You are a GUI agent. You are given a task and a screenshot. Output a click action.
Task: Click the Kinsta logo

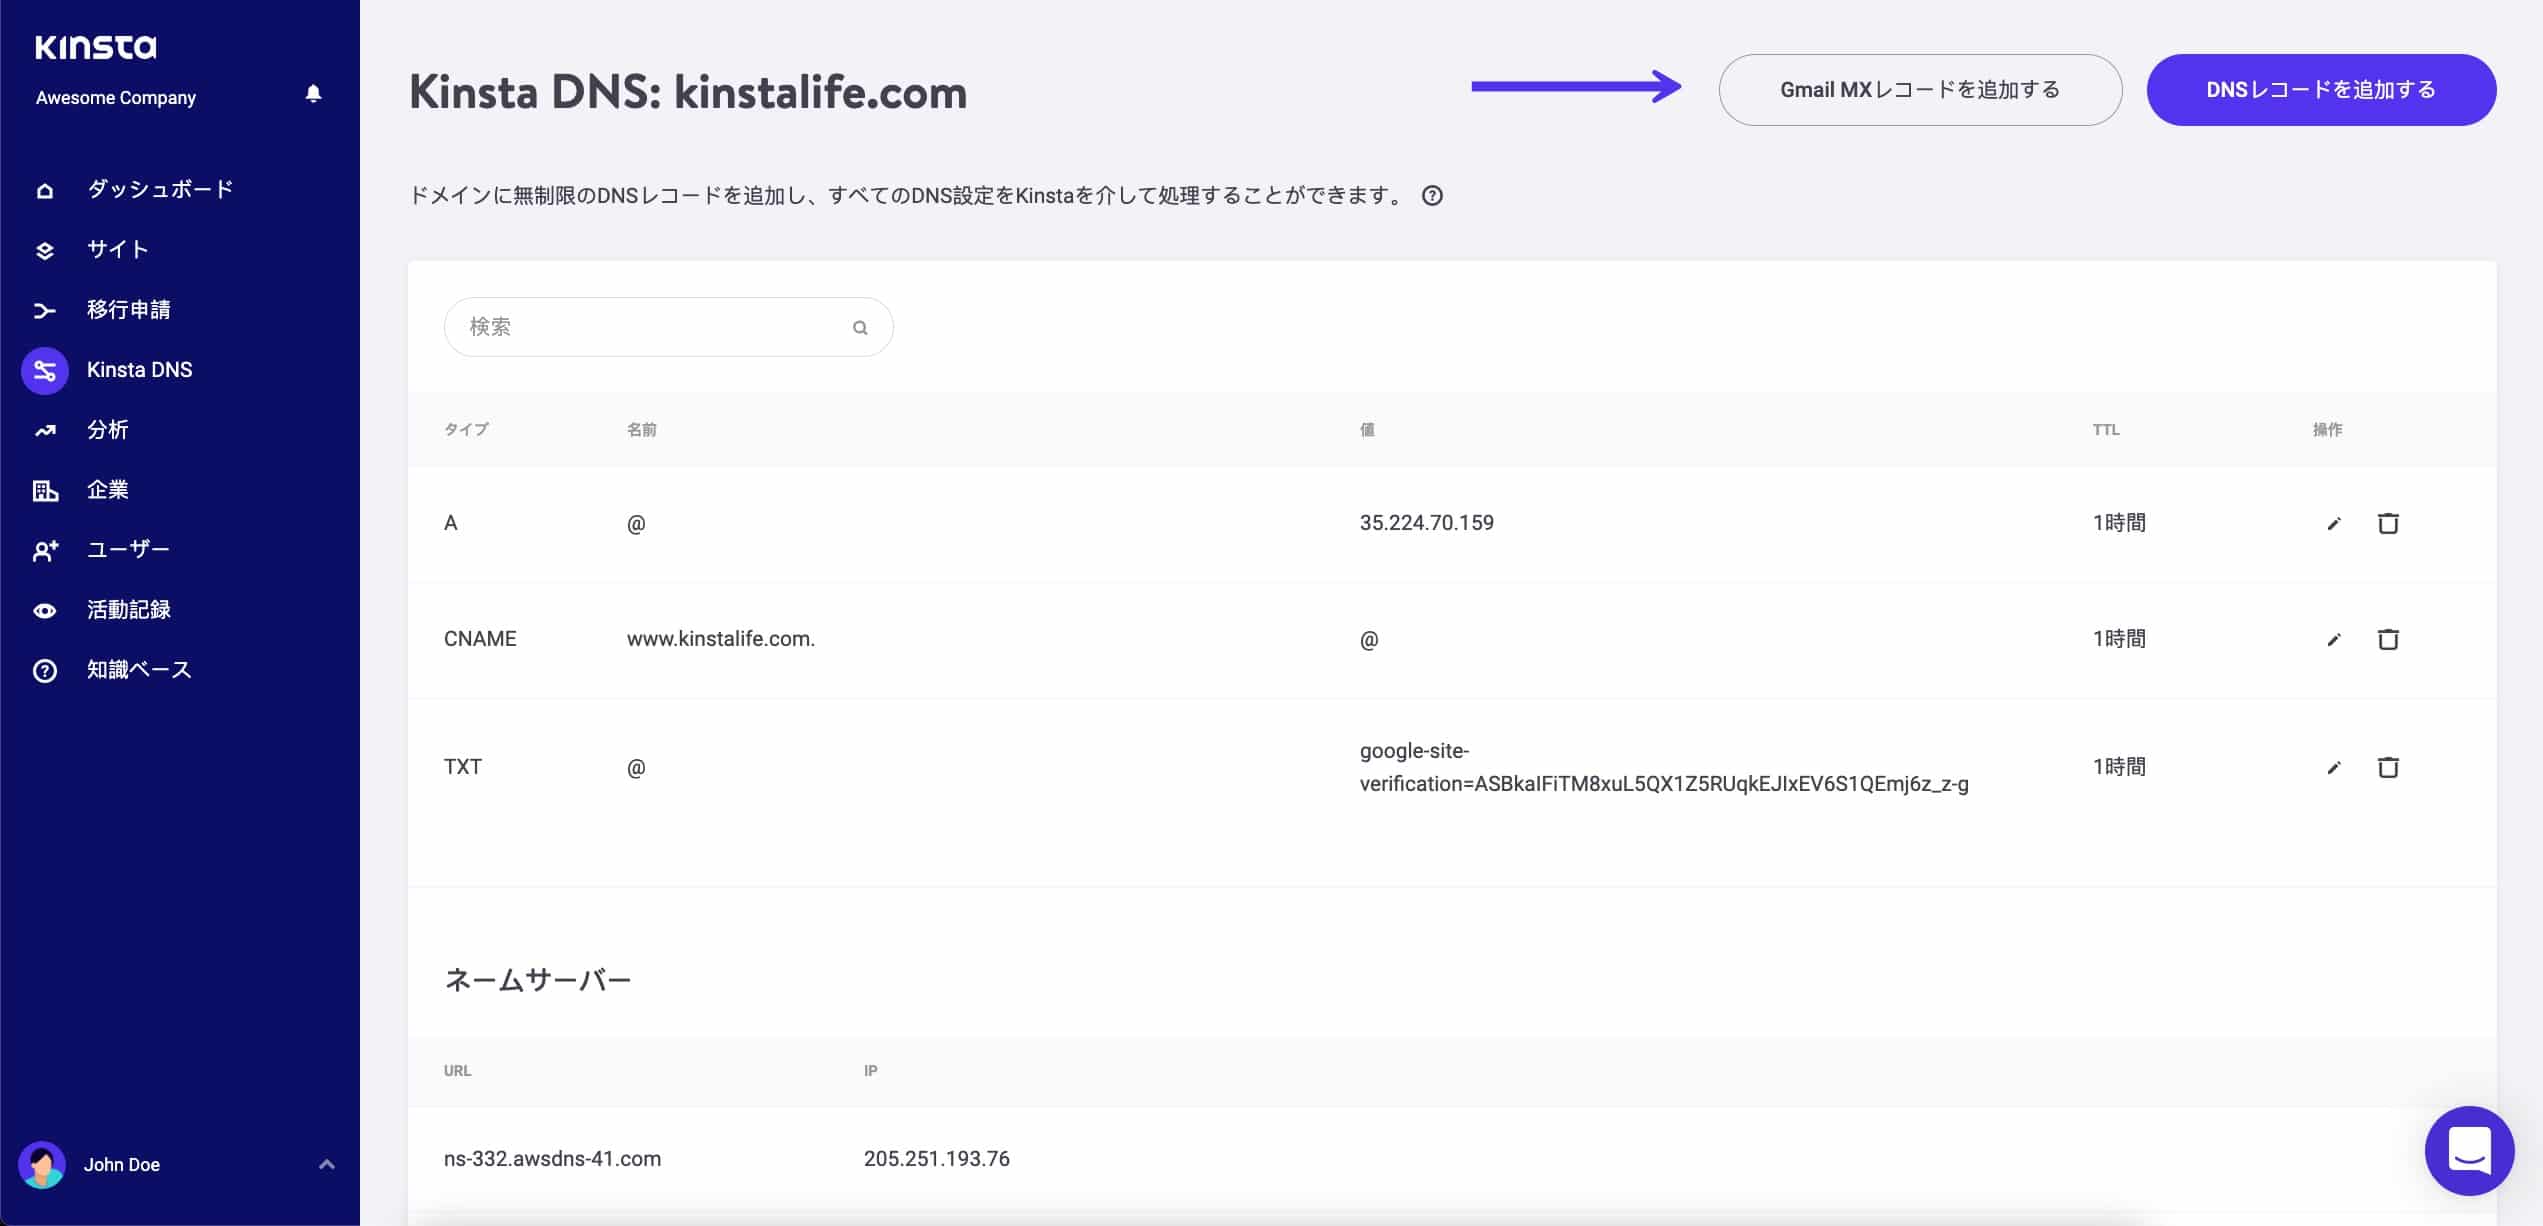[96, 47]
